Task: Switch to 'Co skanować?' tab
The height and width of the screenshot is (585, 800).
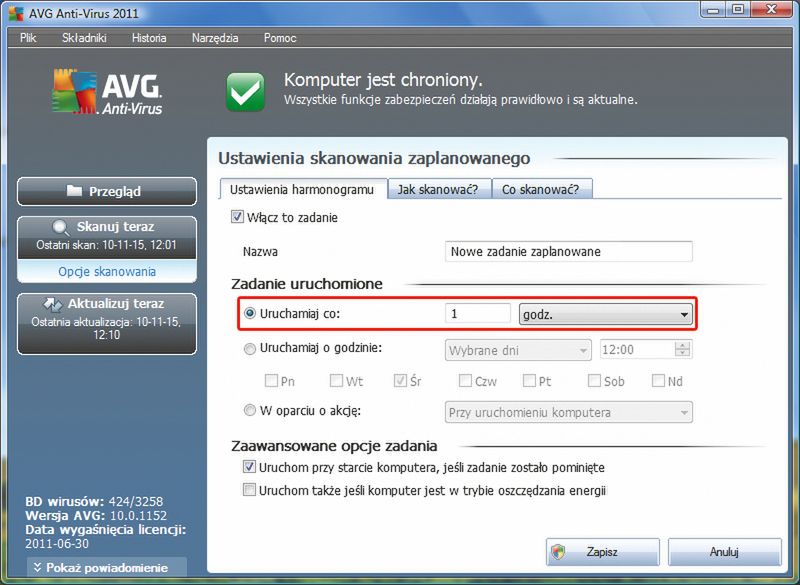Action: 541,189
